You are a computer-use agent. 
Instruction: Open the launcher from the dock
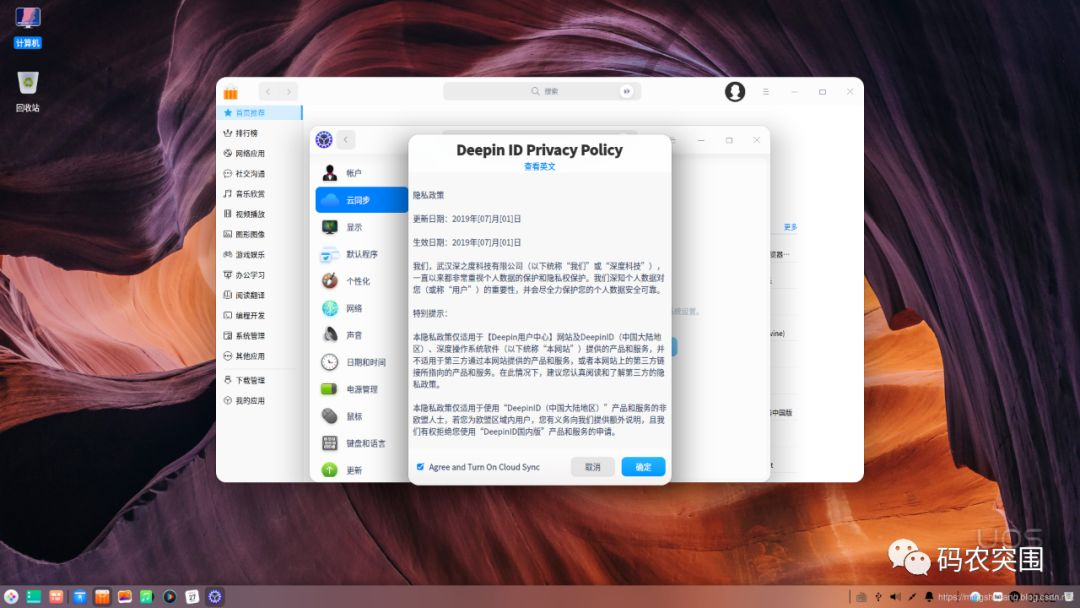click(x=11, y=596)
